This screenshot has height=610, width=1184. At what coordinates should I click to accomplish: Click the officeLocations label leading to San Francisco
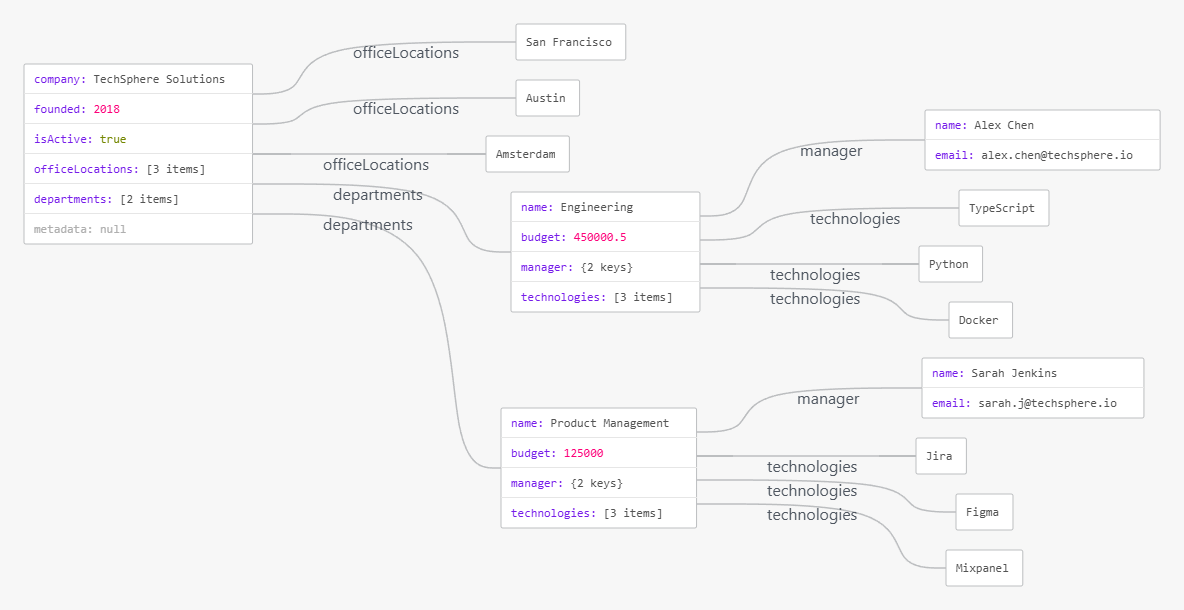pos(406,53)
